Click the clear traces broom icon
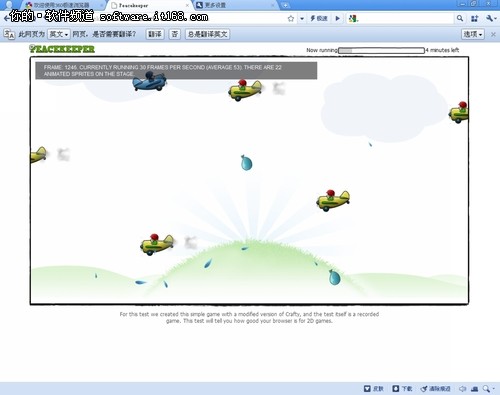Image resolution: width=500 pixels, height=395 pixels. click(x=435, y=388)
